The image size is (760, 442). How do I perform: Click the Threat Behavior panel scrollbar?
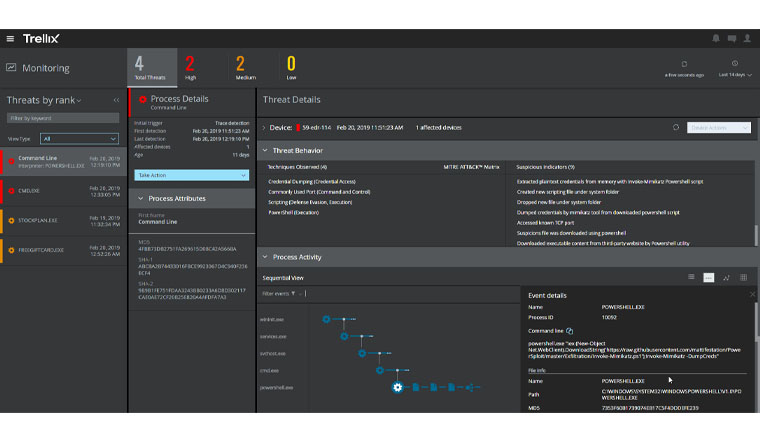(756, 236)
